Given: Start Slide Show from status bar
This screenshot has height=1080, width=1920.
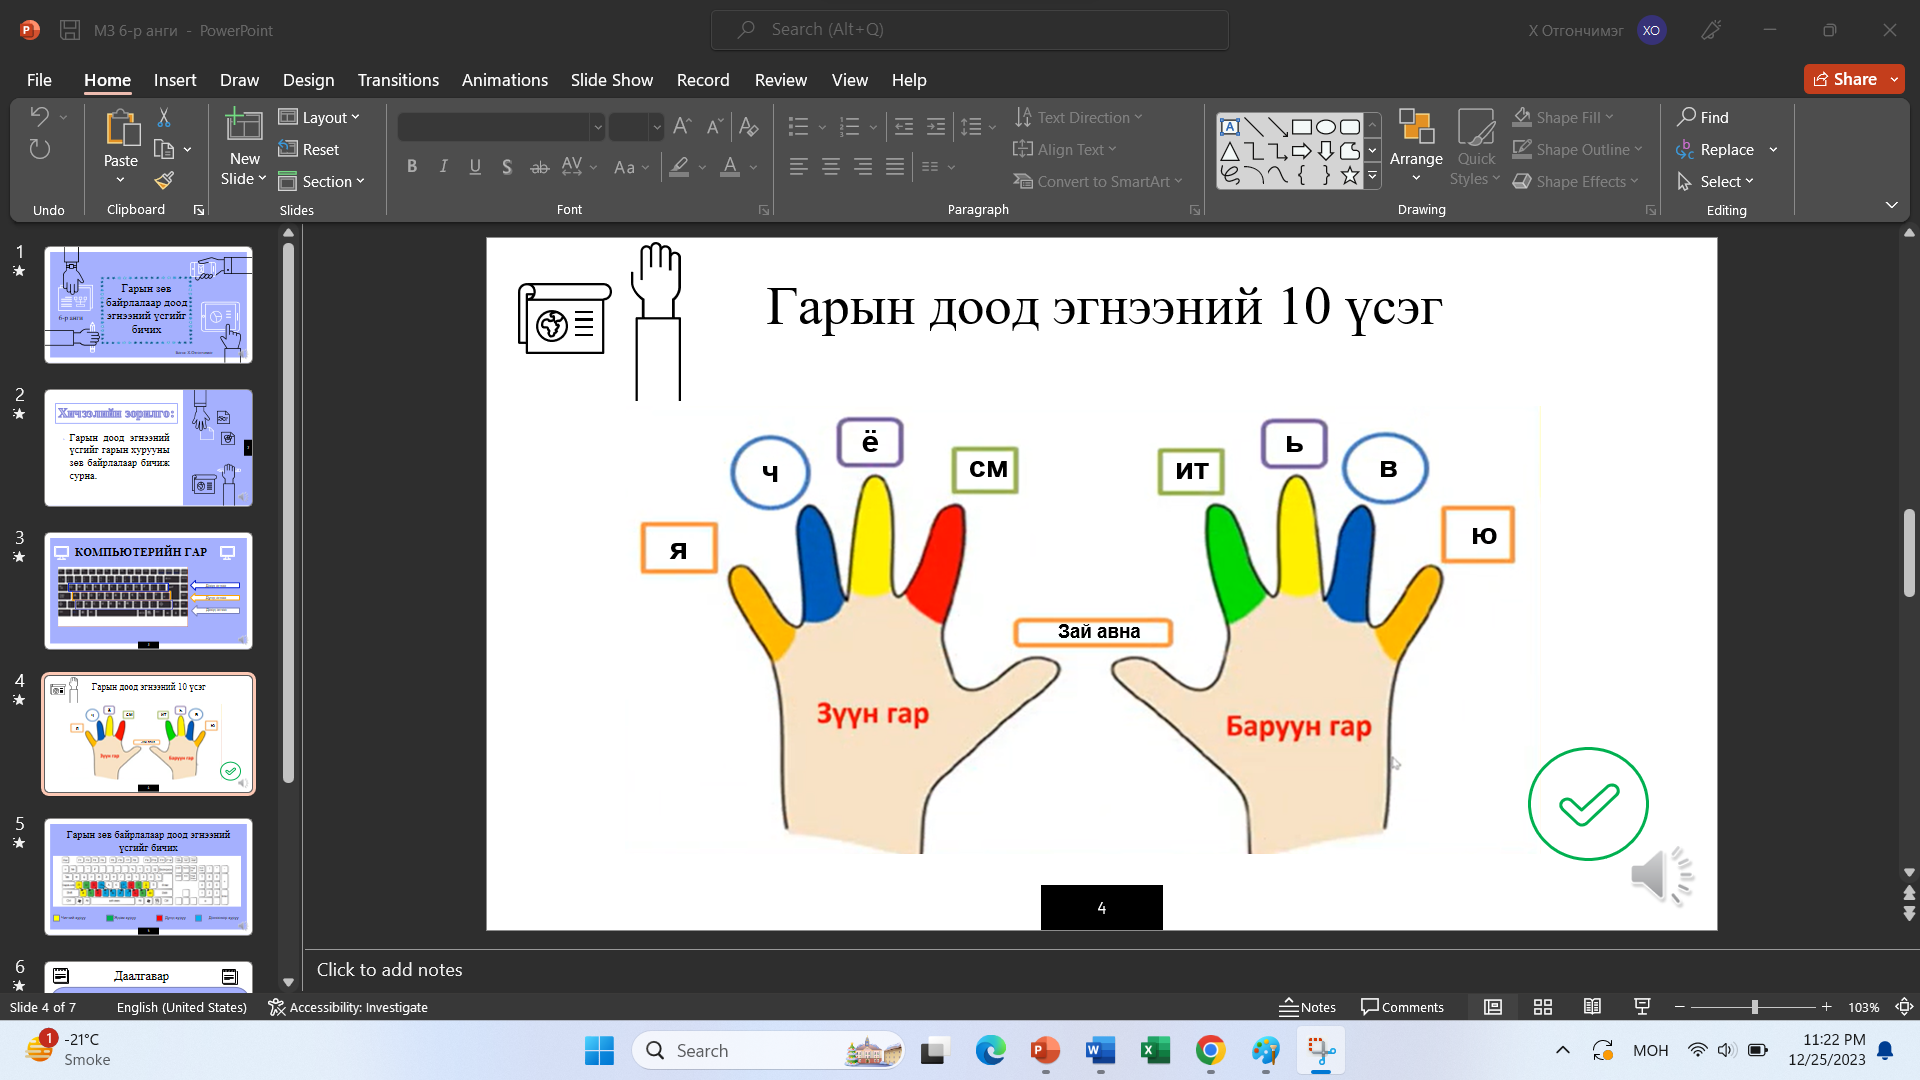Looking at the screenshot, I should pyautogui.click(x=1641, y=1007).
